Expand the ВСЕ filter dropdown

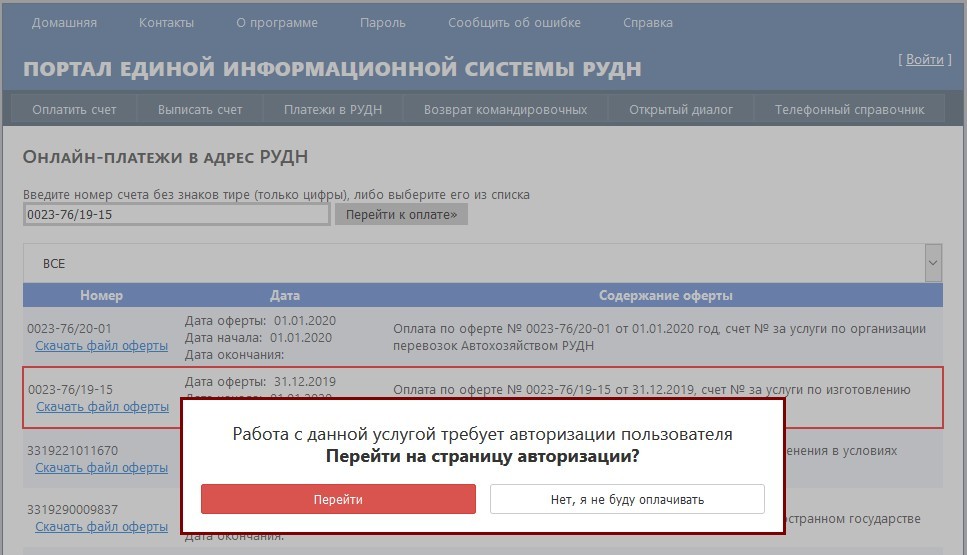[x=482, y=263]
